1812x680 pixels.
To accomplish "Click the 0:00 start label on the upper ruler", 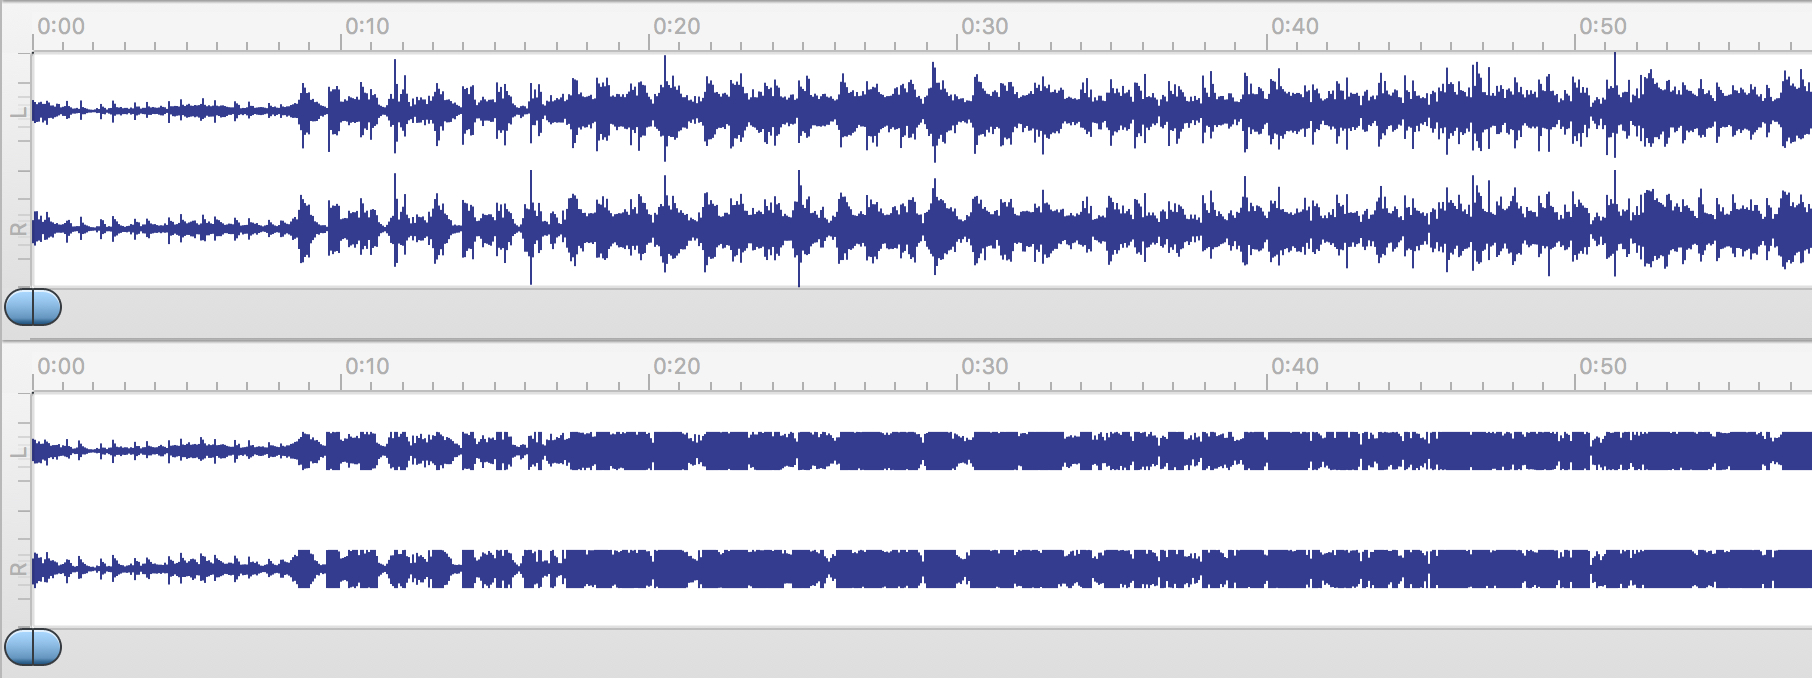I will (59, 27).
